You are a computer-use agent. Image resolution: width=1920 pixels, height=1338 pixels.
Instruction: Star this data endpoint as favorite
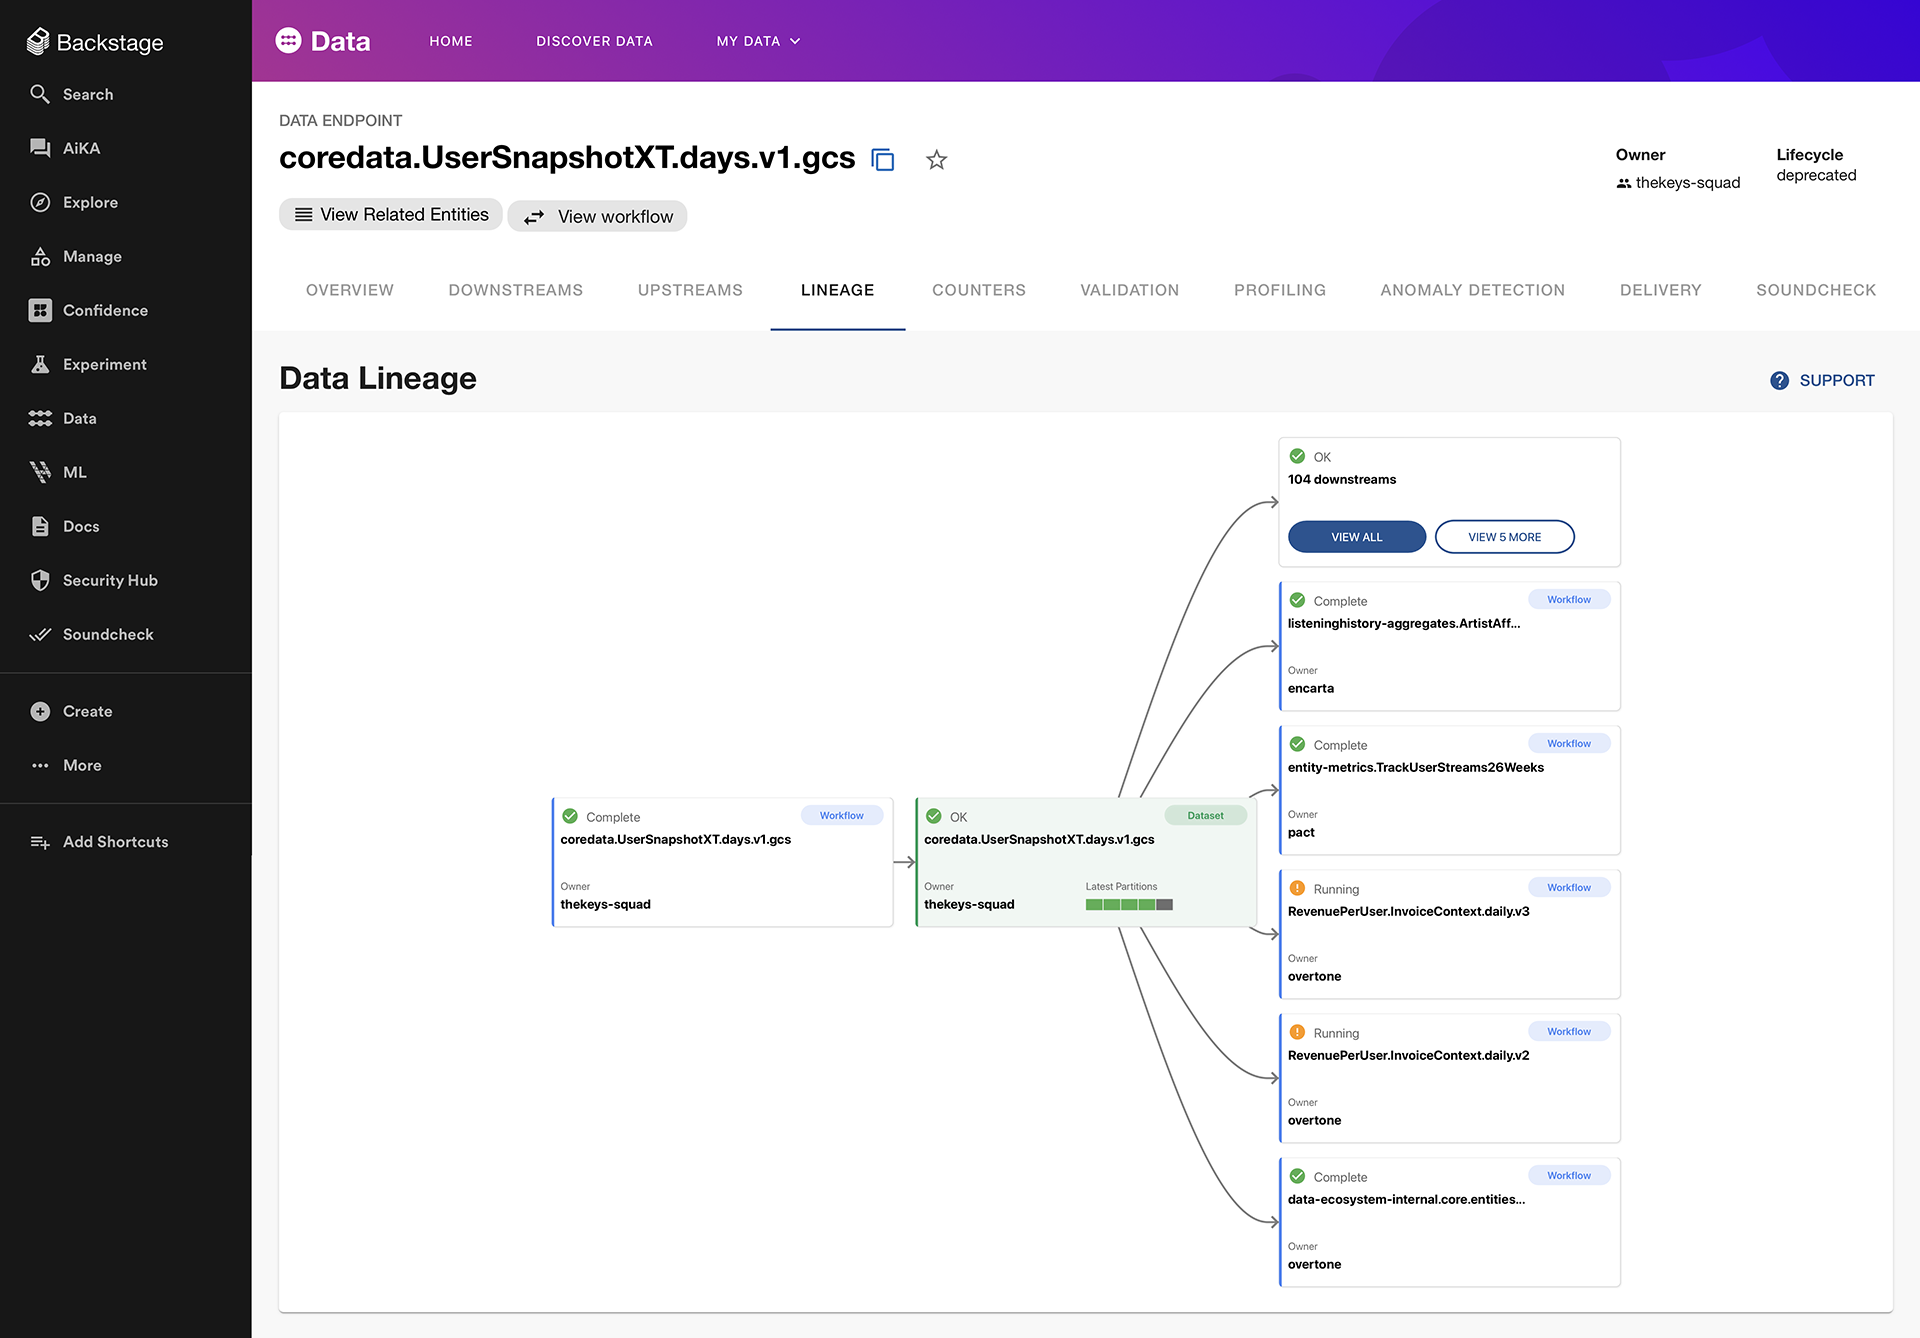tap(936, 160)
